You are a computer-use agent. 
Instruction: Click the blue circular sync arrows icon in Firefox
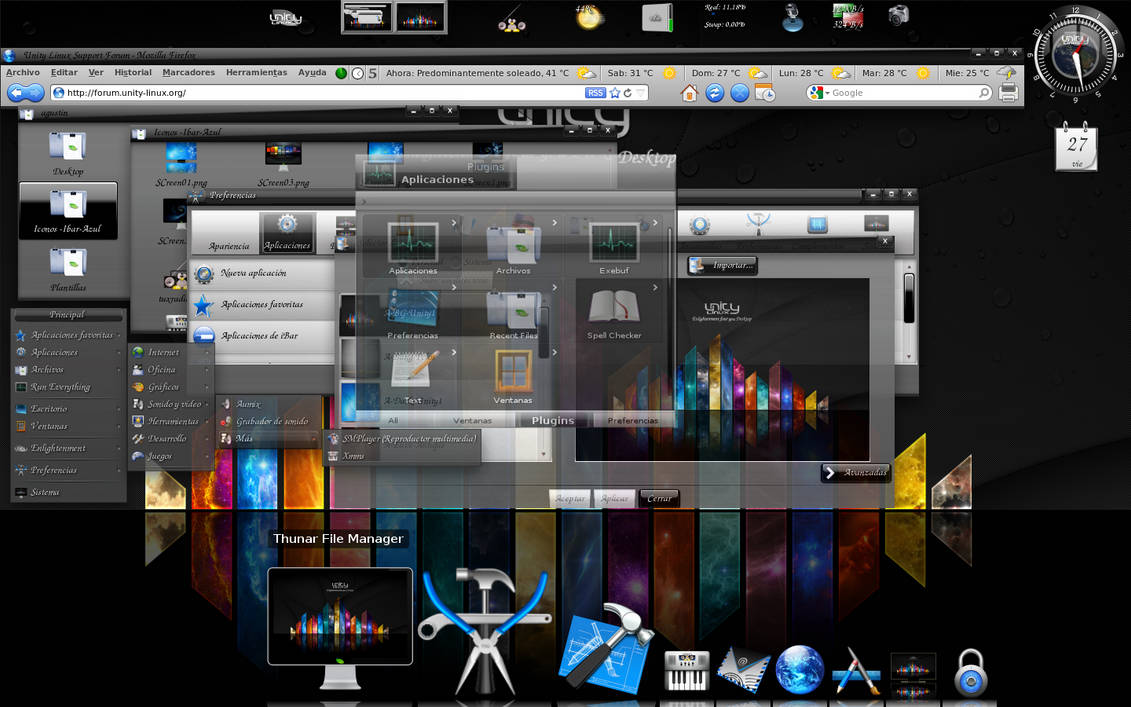715,92
